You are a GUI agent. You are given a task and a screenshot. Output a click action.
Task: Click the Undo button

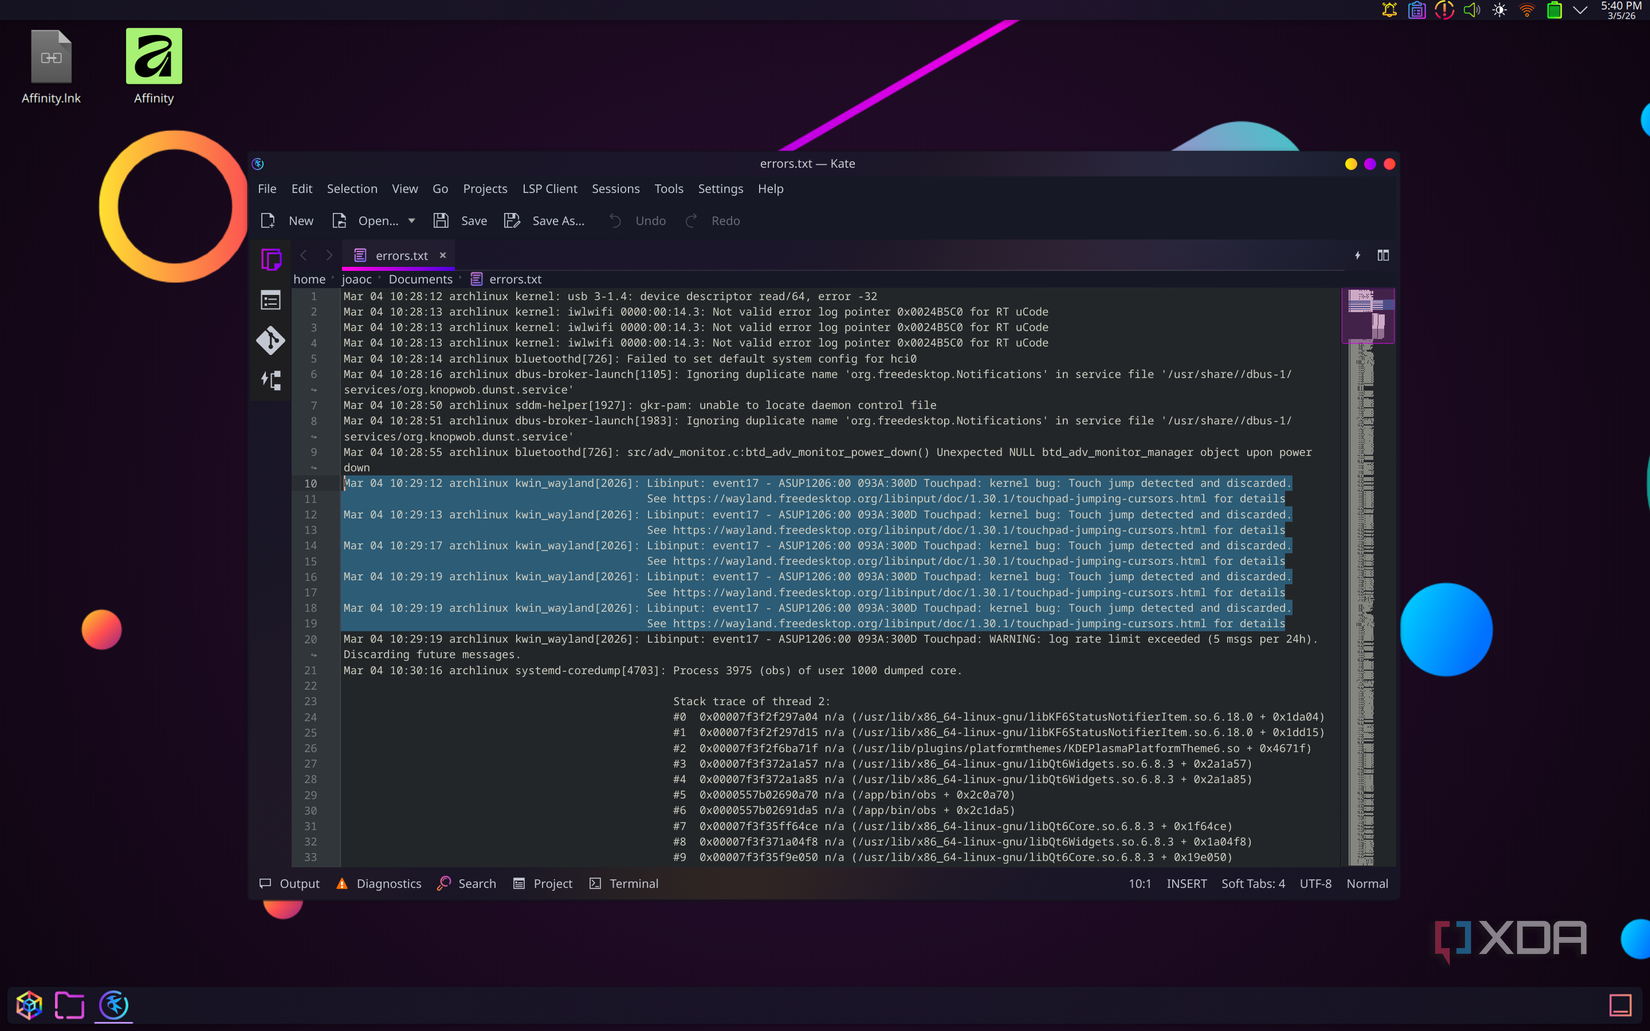point(637,220)
